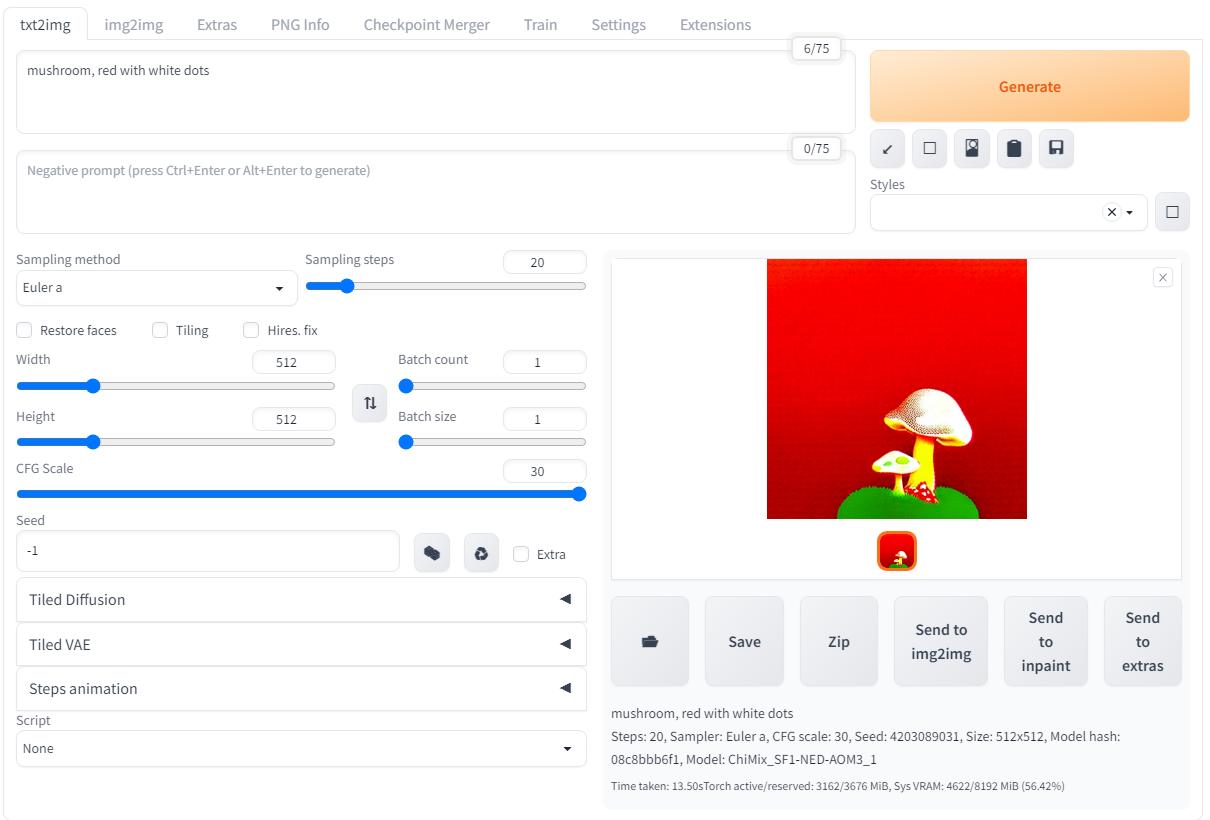Toggle the Extra seed checkbox
This screenshot has width=1210, height=820.
[521, 553]
